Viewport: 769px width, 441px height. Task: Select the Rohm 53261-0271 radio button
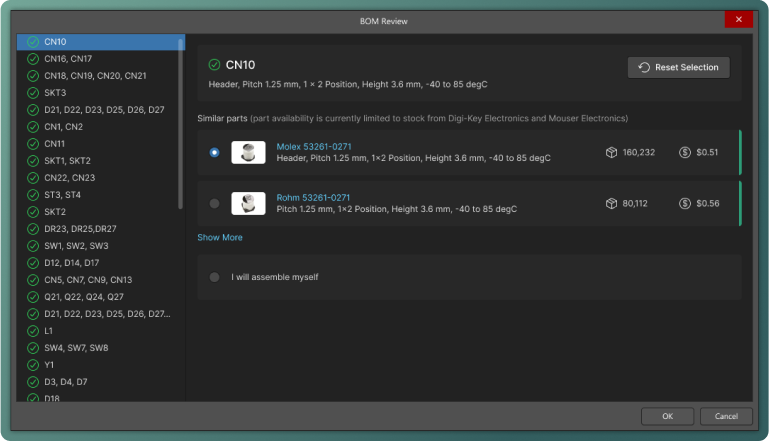[214, 203]
